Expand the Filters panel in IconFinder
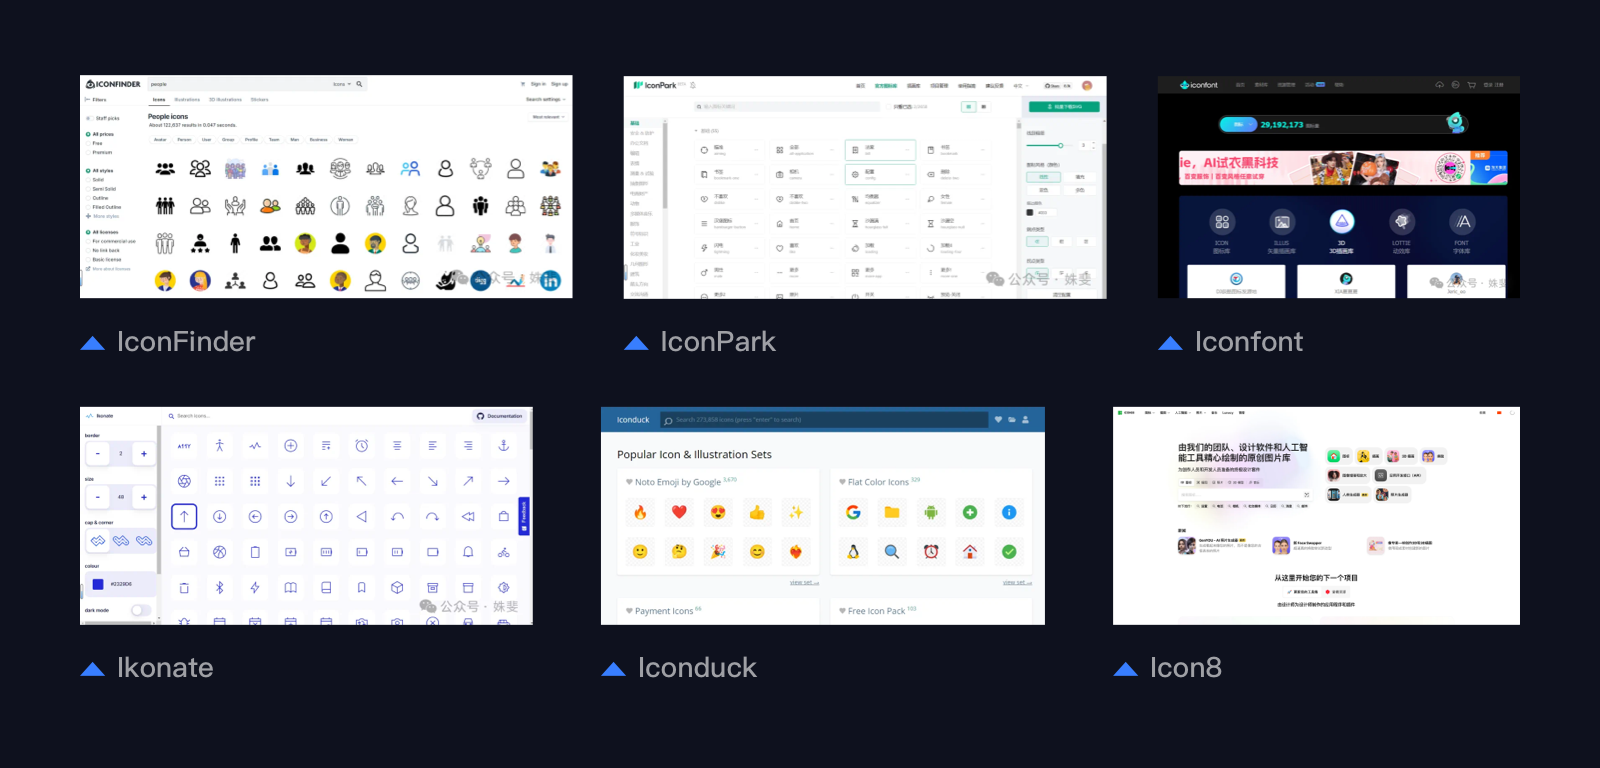 point(97,99)
